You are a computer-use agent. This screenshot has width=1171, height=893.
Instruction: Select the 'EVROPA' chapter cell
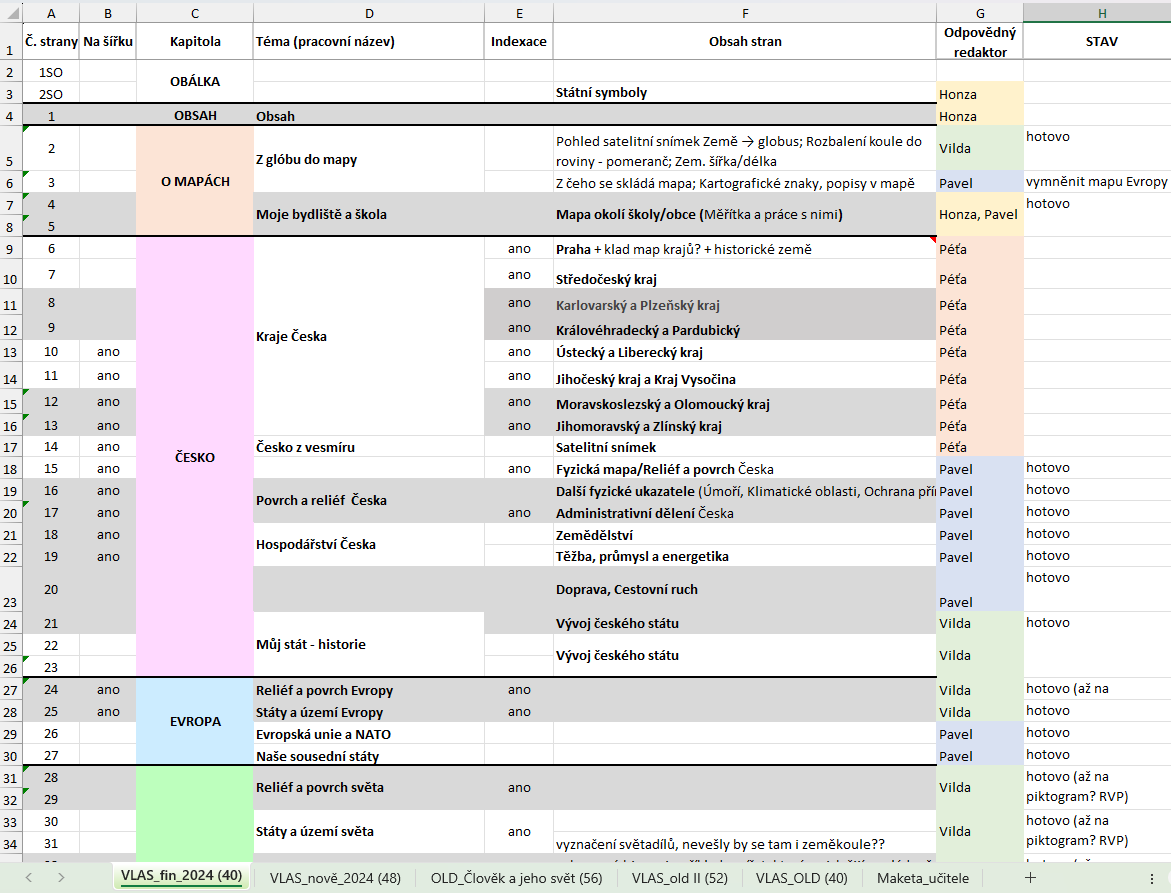195,721
